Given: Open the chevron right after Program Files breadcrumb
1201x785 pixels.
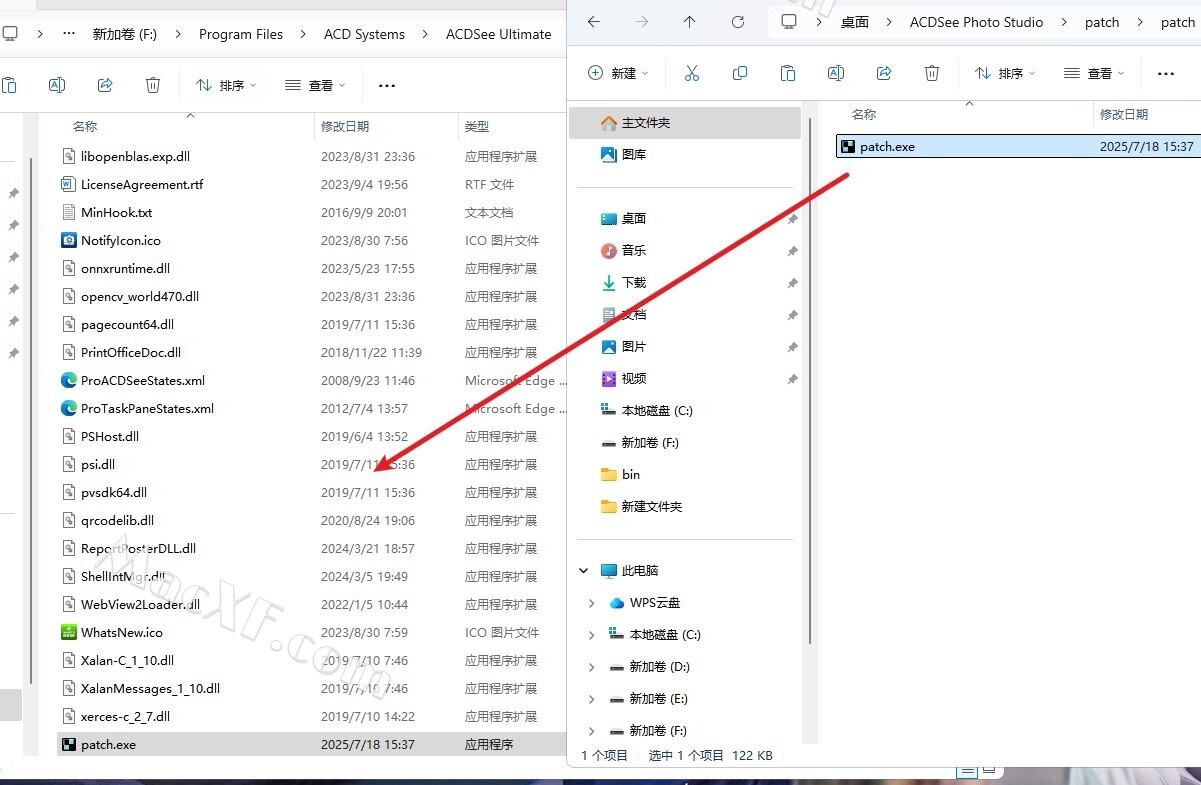Looking at the screenshot, I should tap(303, 34).
